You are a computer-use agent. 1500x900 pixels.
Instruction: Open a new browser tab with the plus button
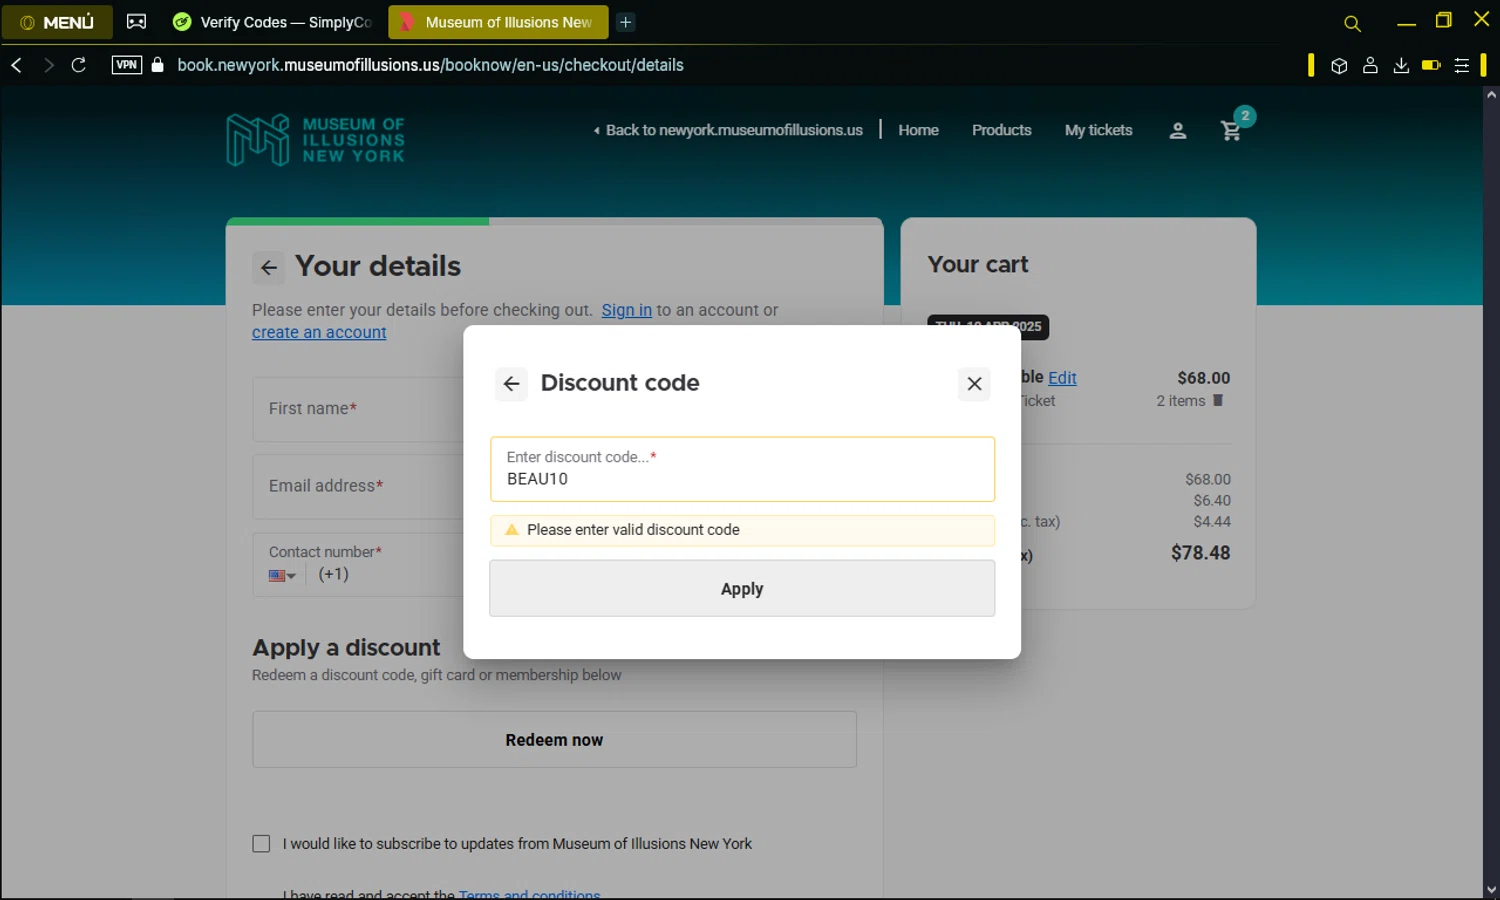tap(626, 22)
